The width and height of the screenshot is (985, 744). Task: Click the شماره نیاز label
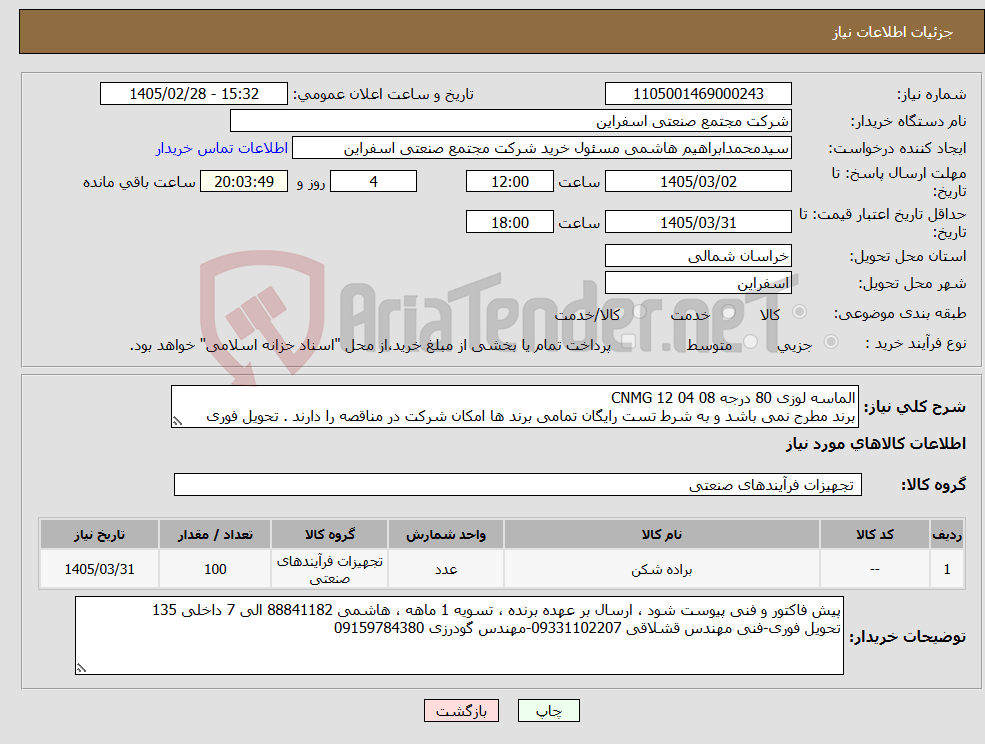tap(931, 94)
